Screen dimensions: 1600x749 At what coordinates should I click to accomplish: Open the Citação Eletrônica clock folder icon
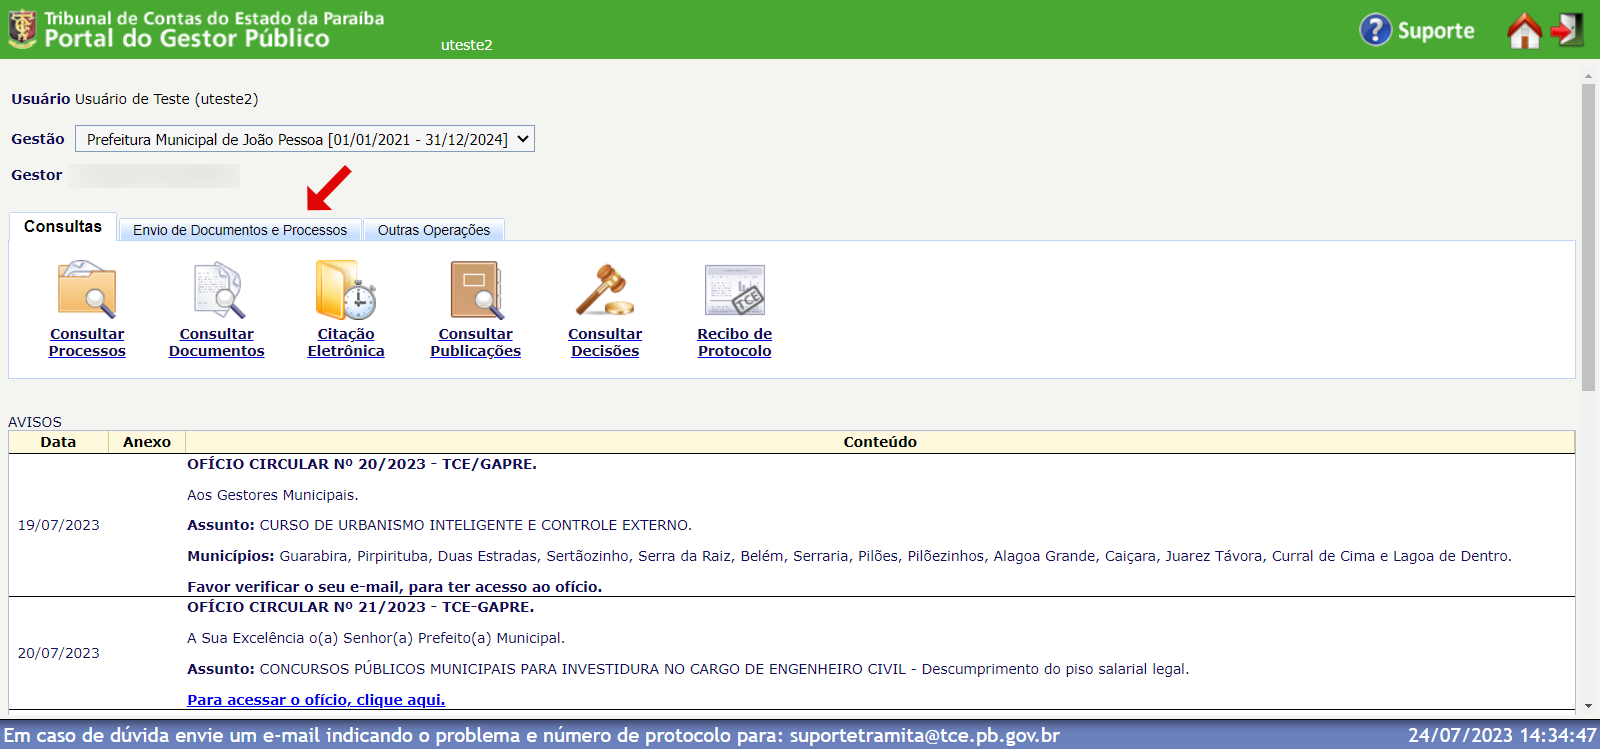click(346, 290)
